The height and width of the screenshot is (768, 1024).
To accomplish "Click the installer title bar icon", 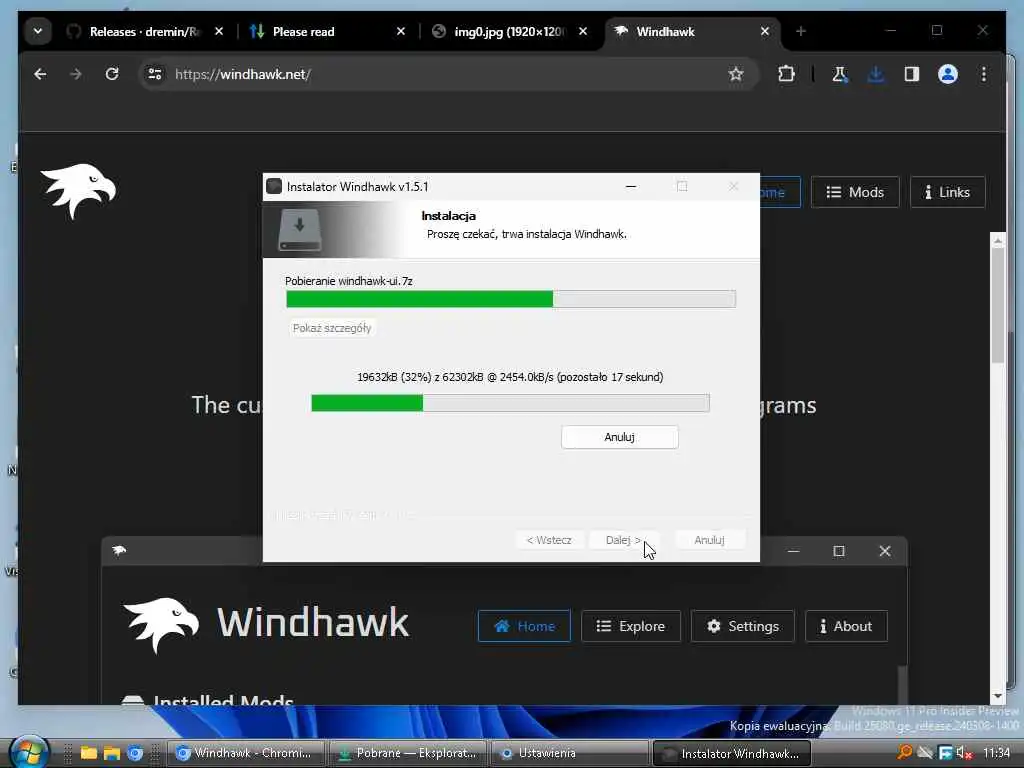I will (274, 187).
